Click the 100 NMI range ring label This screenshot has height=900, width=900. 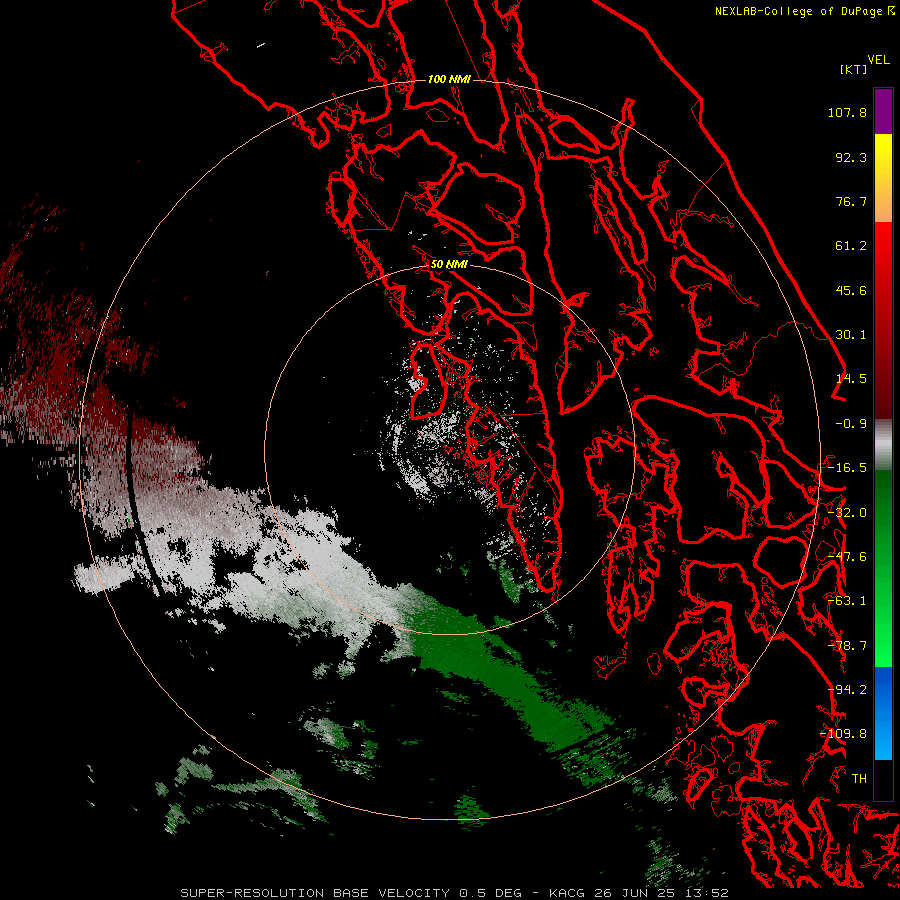click(449, 79)
